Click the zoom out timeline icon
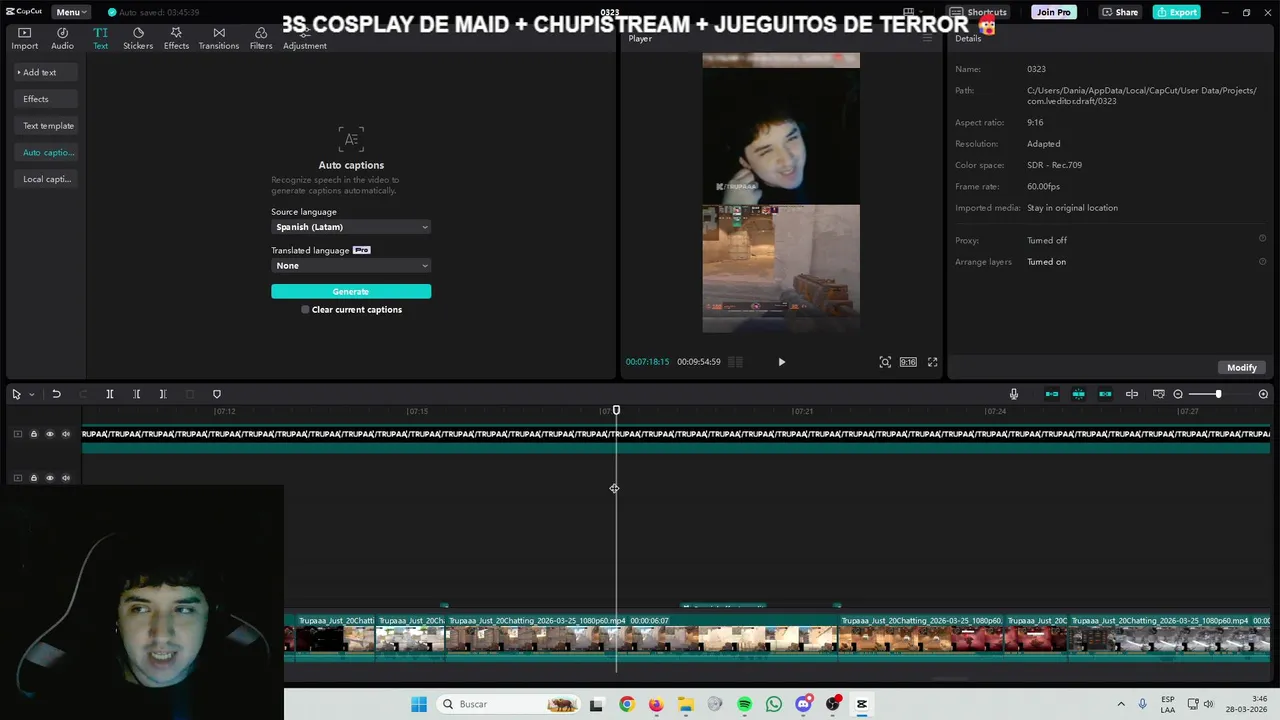This screenshot has width=1280, height=720. pos(1178,394)
